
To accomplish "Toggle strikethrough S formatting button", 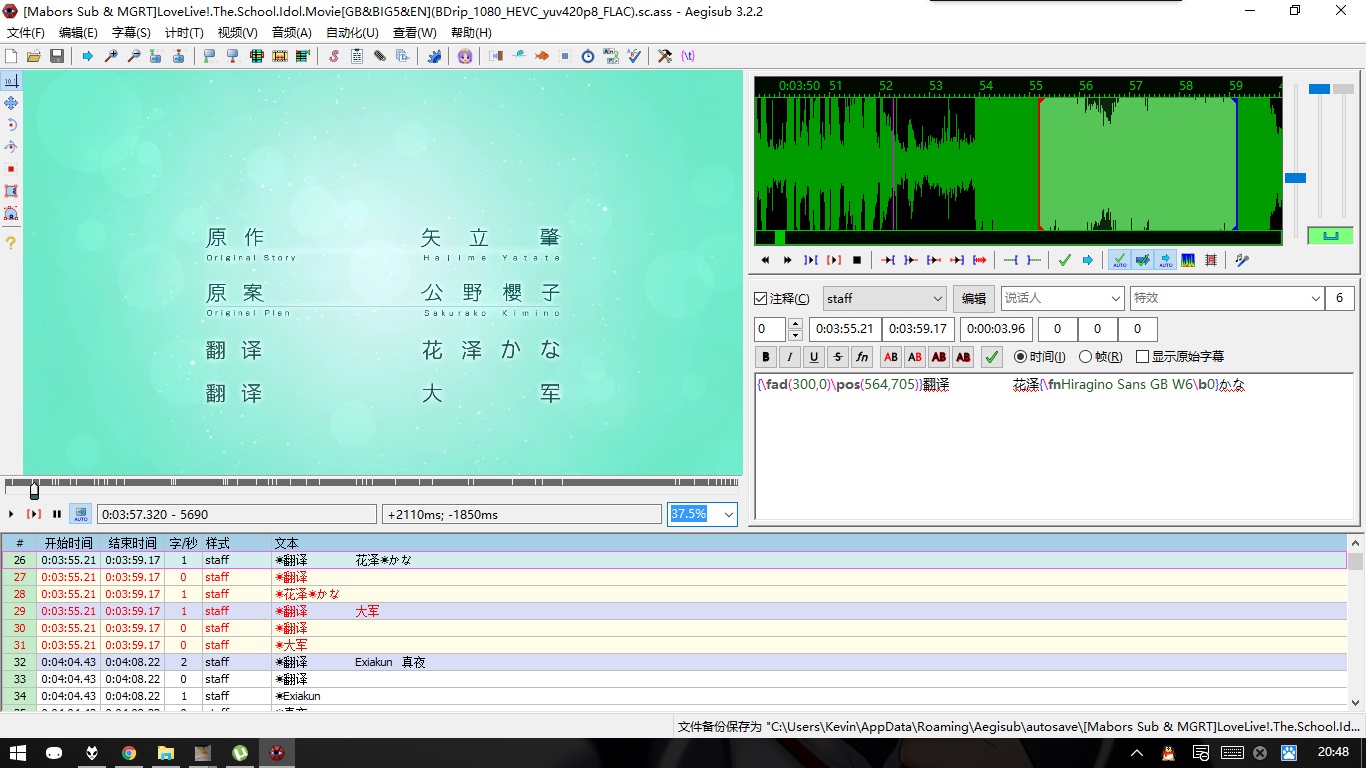I will coord(838,357).
